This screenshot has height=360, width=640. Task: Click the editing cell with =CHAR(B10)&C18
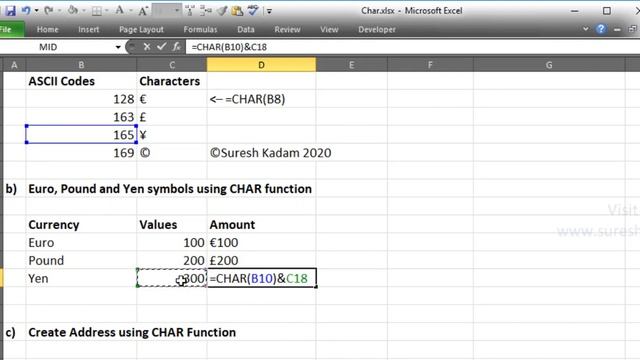pos(261,278)
